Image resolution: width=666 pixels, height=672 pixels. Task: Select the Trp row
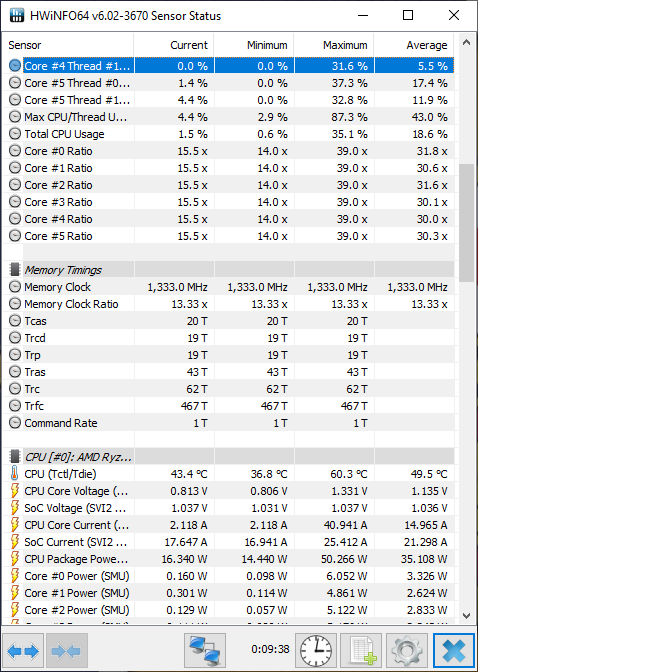coord(229,355)
